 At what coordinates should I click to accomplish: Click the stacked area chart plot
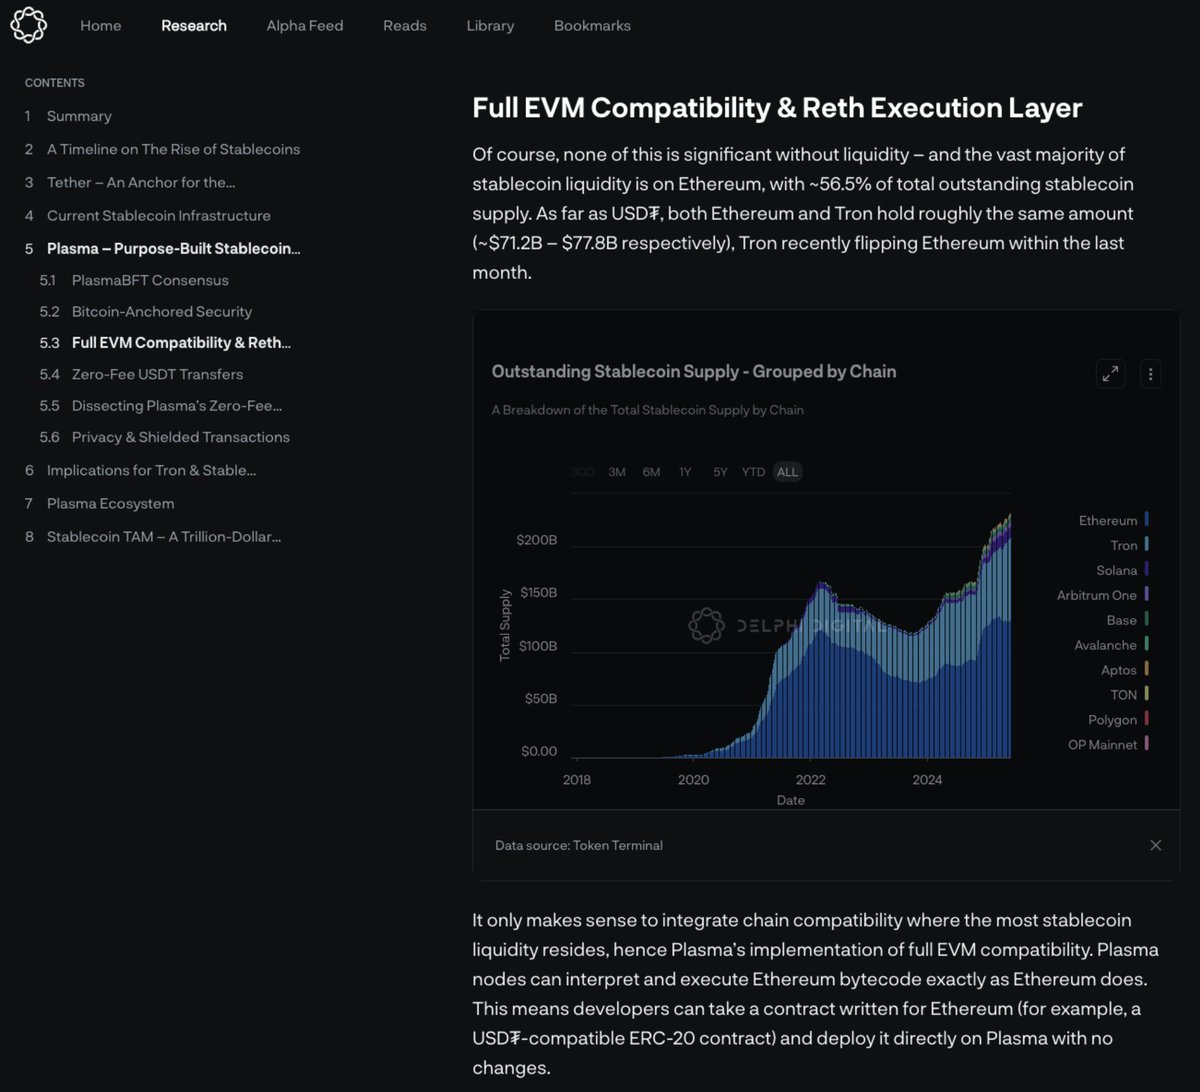(791, 625)
